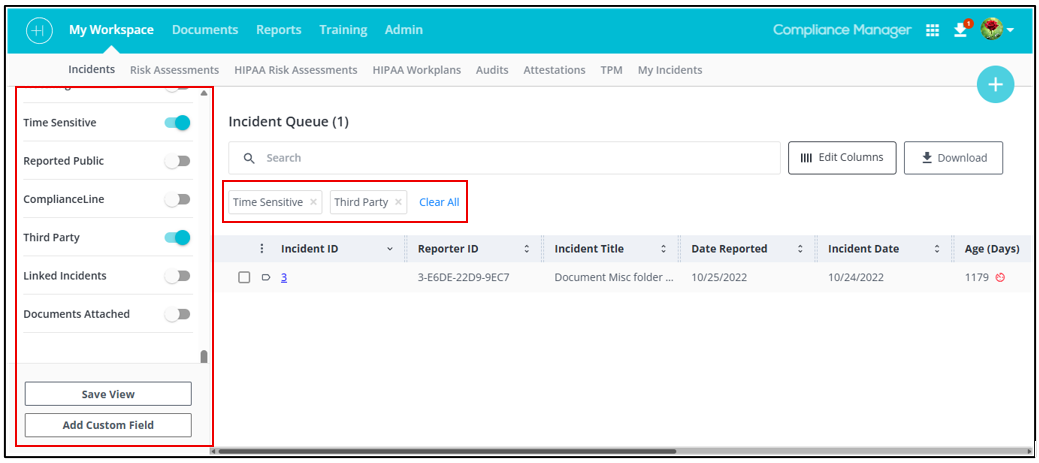Click the flag icon on incident 3

pyautogui.click(x=266, y=278)
